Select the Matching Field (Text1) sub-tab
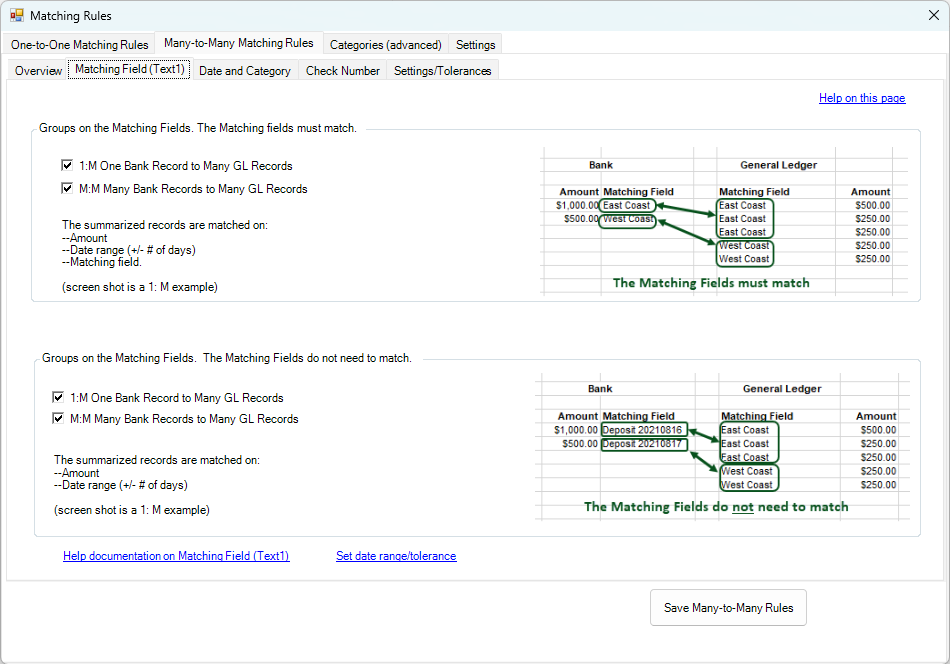The height and width of the screenshot is (664, 950). [x=129, y=70]
